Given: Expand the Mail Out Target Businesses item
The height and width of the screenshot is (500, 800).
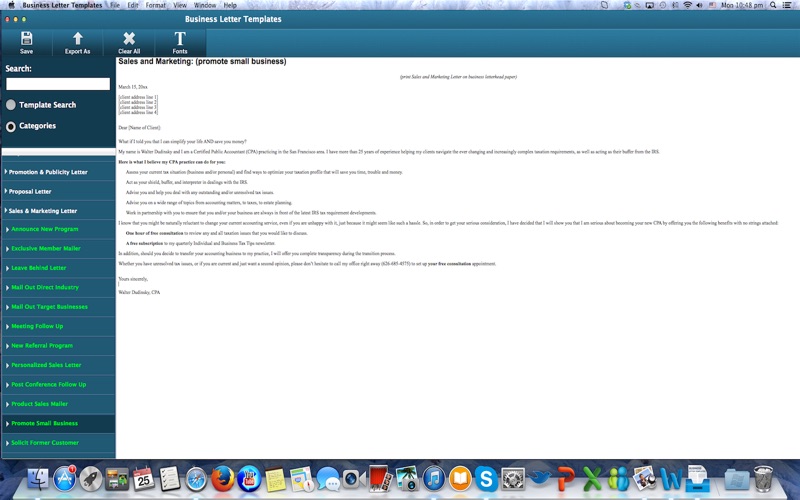Looking at the screenshot, I should tap(58, 307).
